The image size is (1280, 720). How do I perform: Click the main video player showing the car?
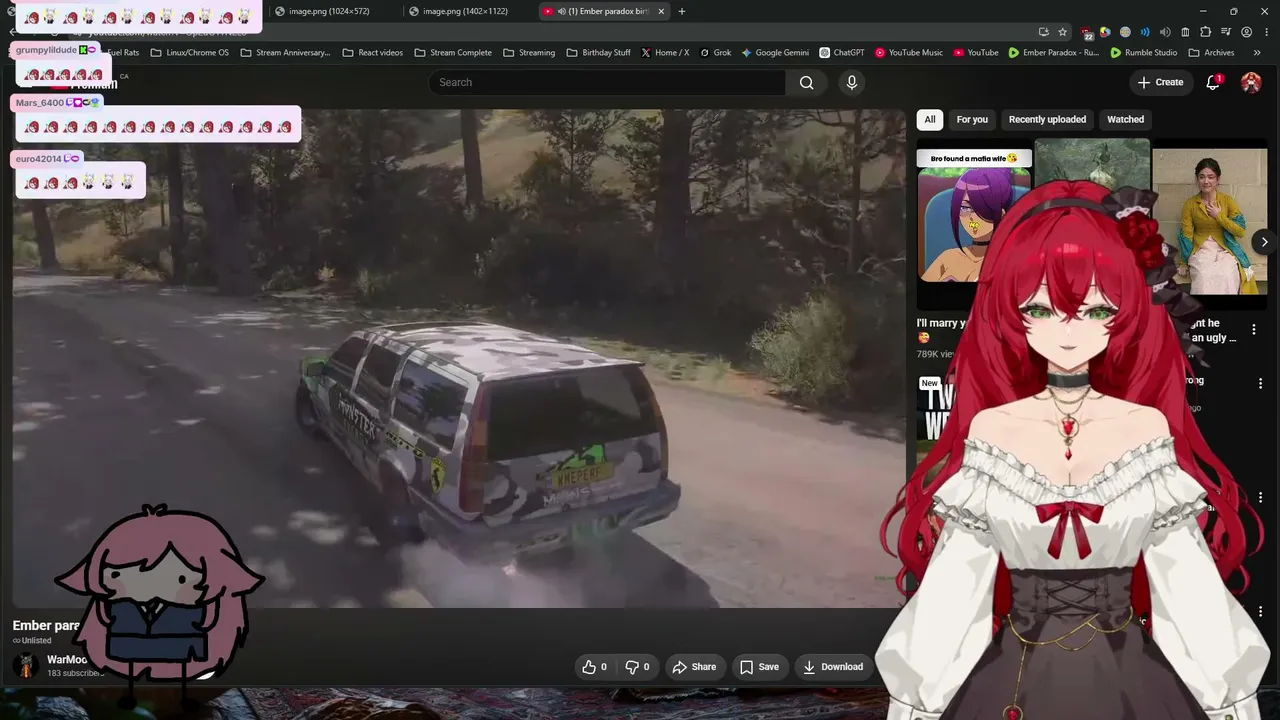coord(459,358)
